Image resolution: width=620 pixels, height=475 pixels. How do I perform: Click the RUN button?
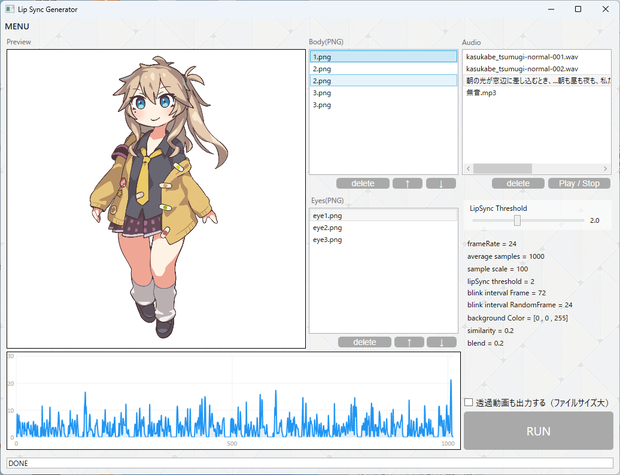(538, 431)
